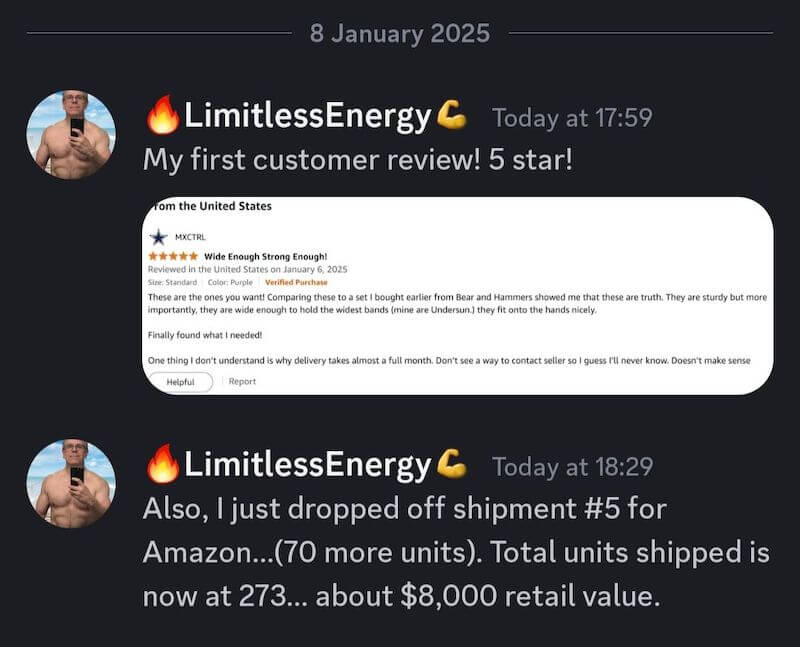
Task: Click the timestamp Today at 17:59
Action: (x=568, y=117)
